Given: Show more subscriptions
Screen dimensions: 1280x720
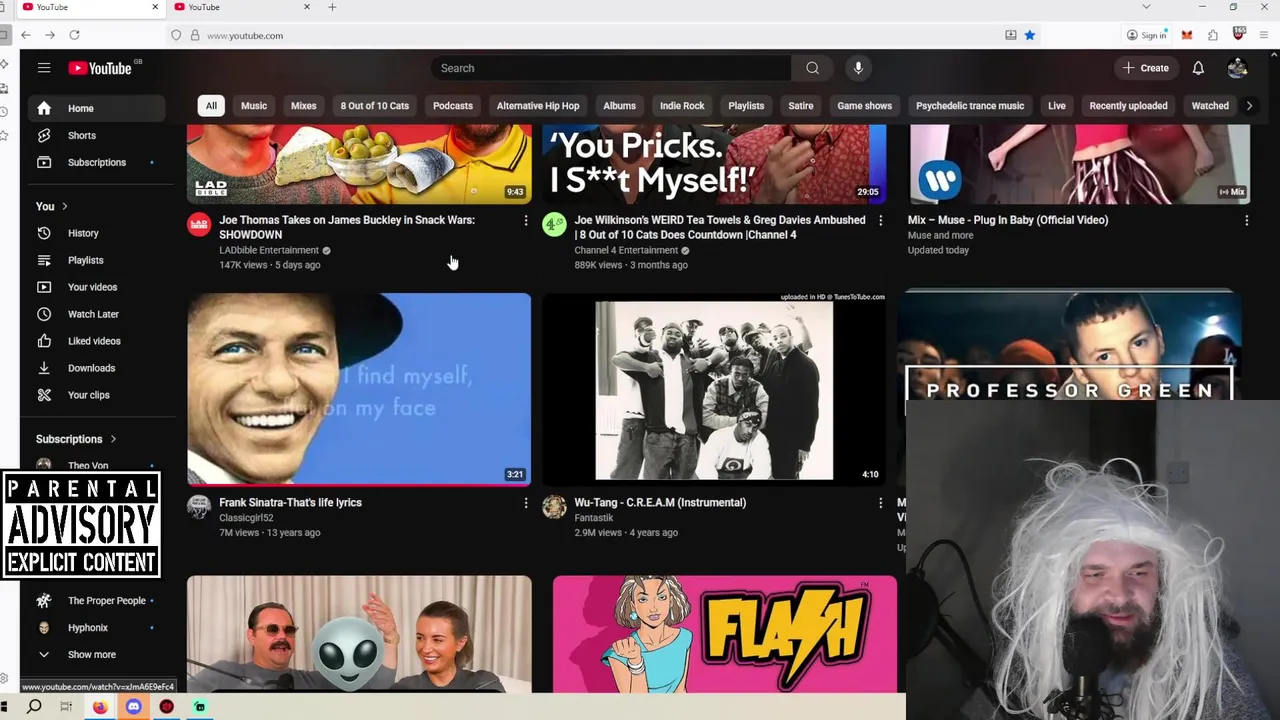Looking at the screenshot, I should click(91, 654).
